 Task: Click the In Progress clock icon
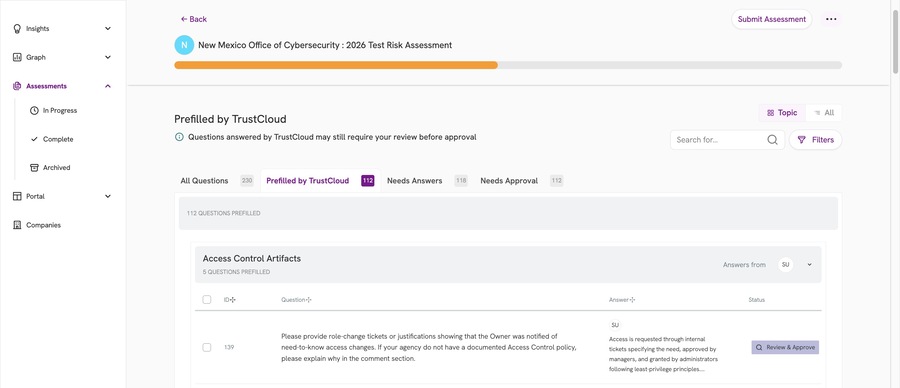(x=34, y=110)
